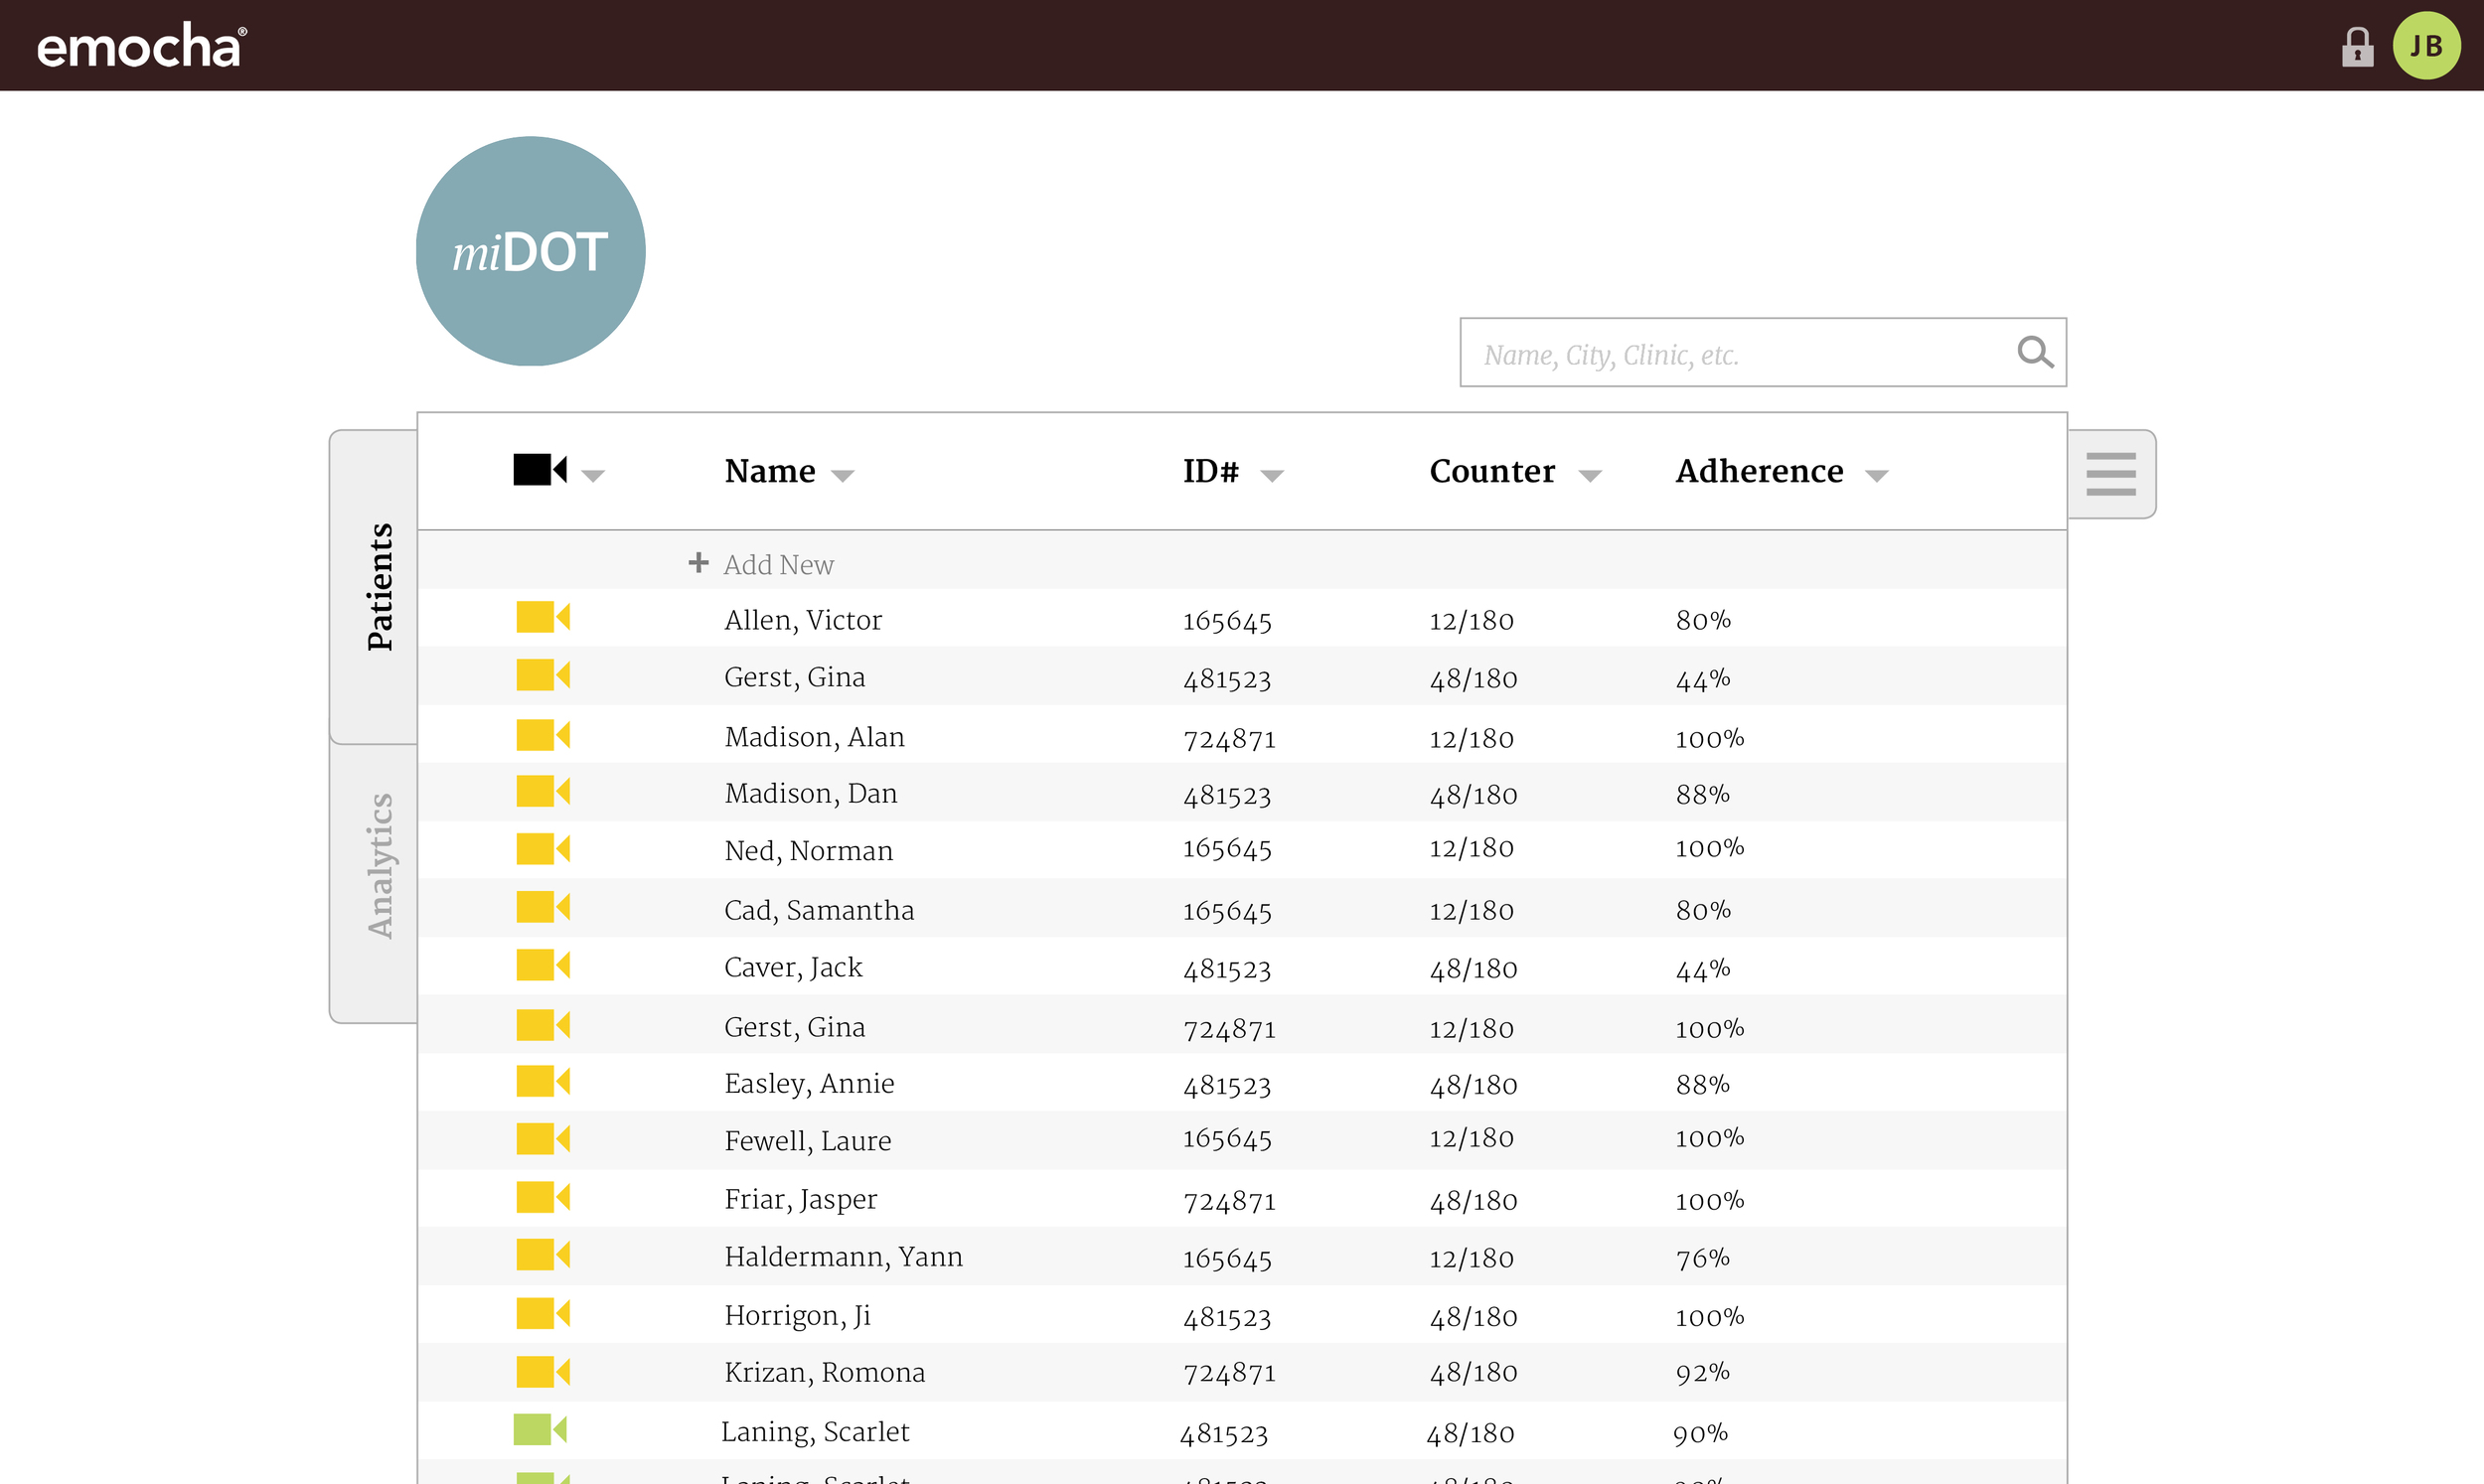Open video for Cad, Samantha
This screenshot has height=1484, width=2484.
click(x=543, y=907)
